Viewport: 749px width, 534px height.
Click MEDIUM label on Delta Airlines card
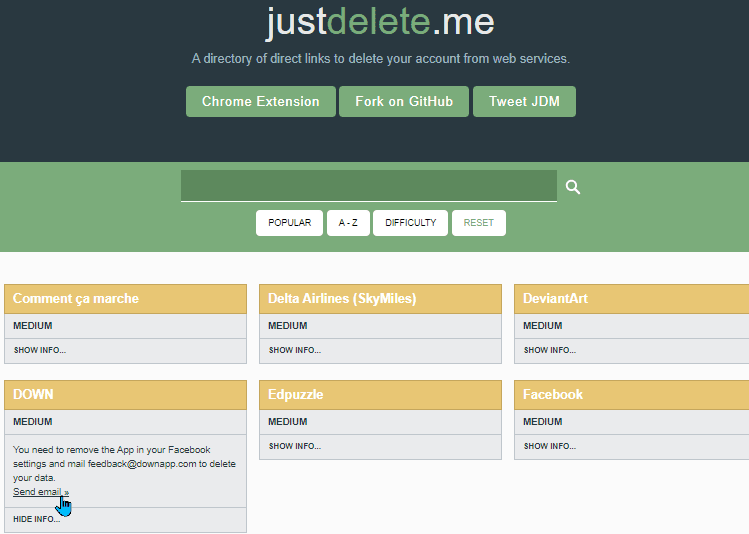tap(288, 326)
